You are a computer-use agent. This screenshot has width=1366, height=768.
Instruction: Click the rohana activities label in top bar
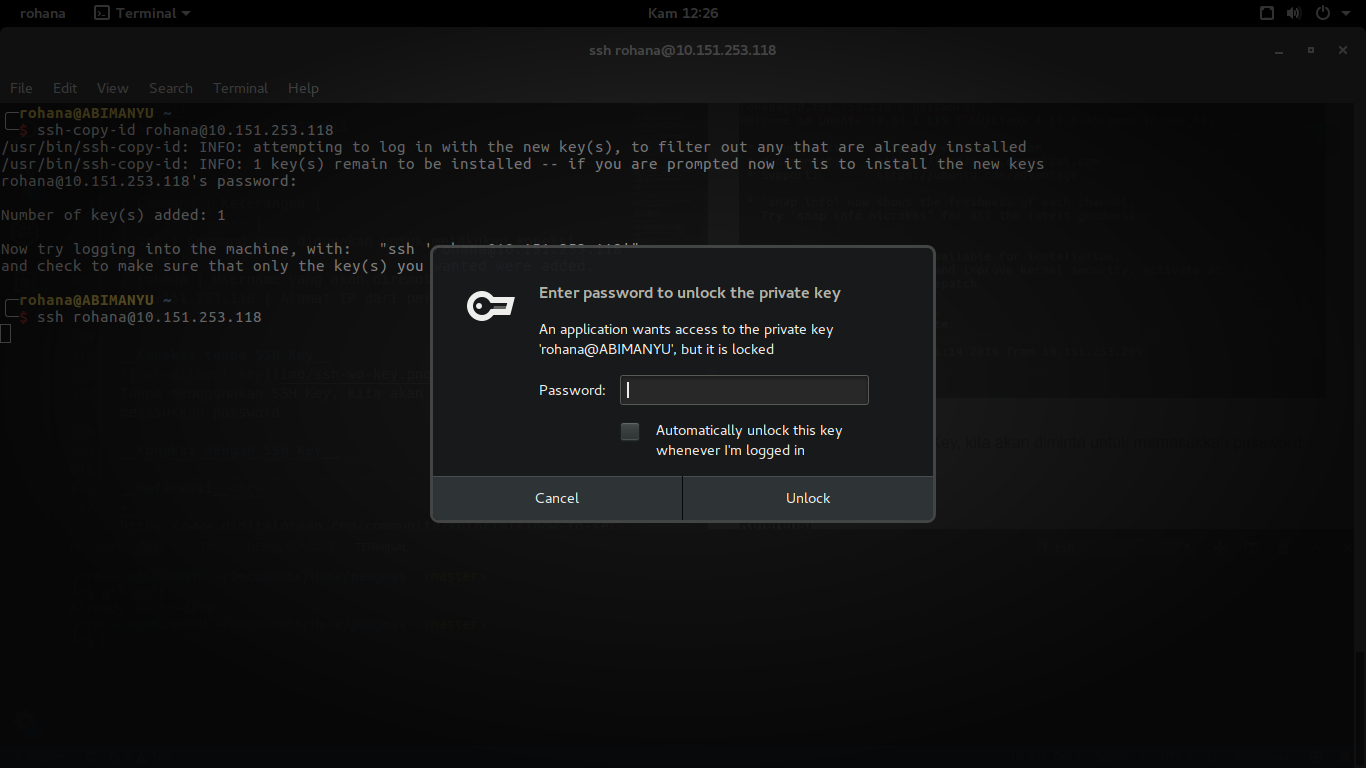click(42, 13)
